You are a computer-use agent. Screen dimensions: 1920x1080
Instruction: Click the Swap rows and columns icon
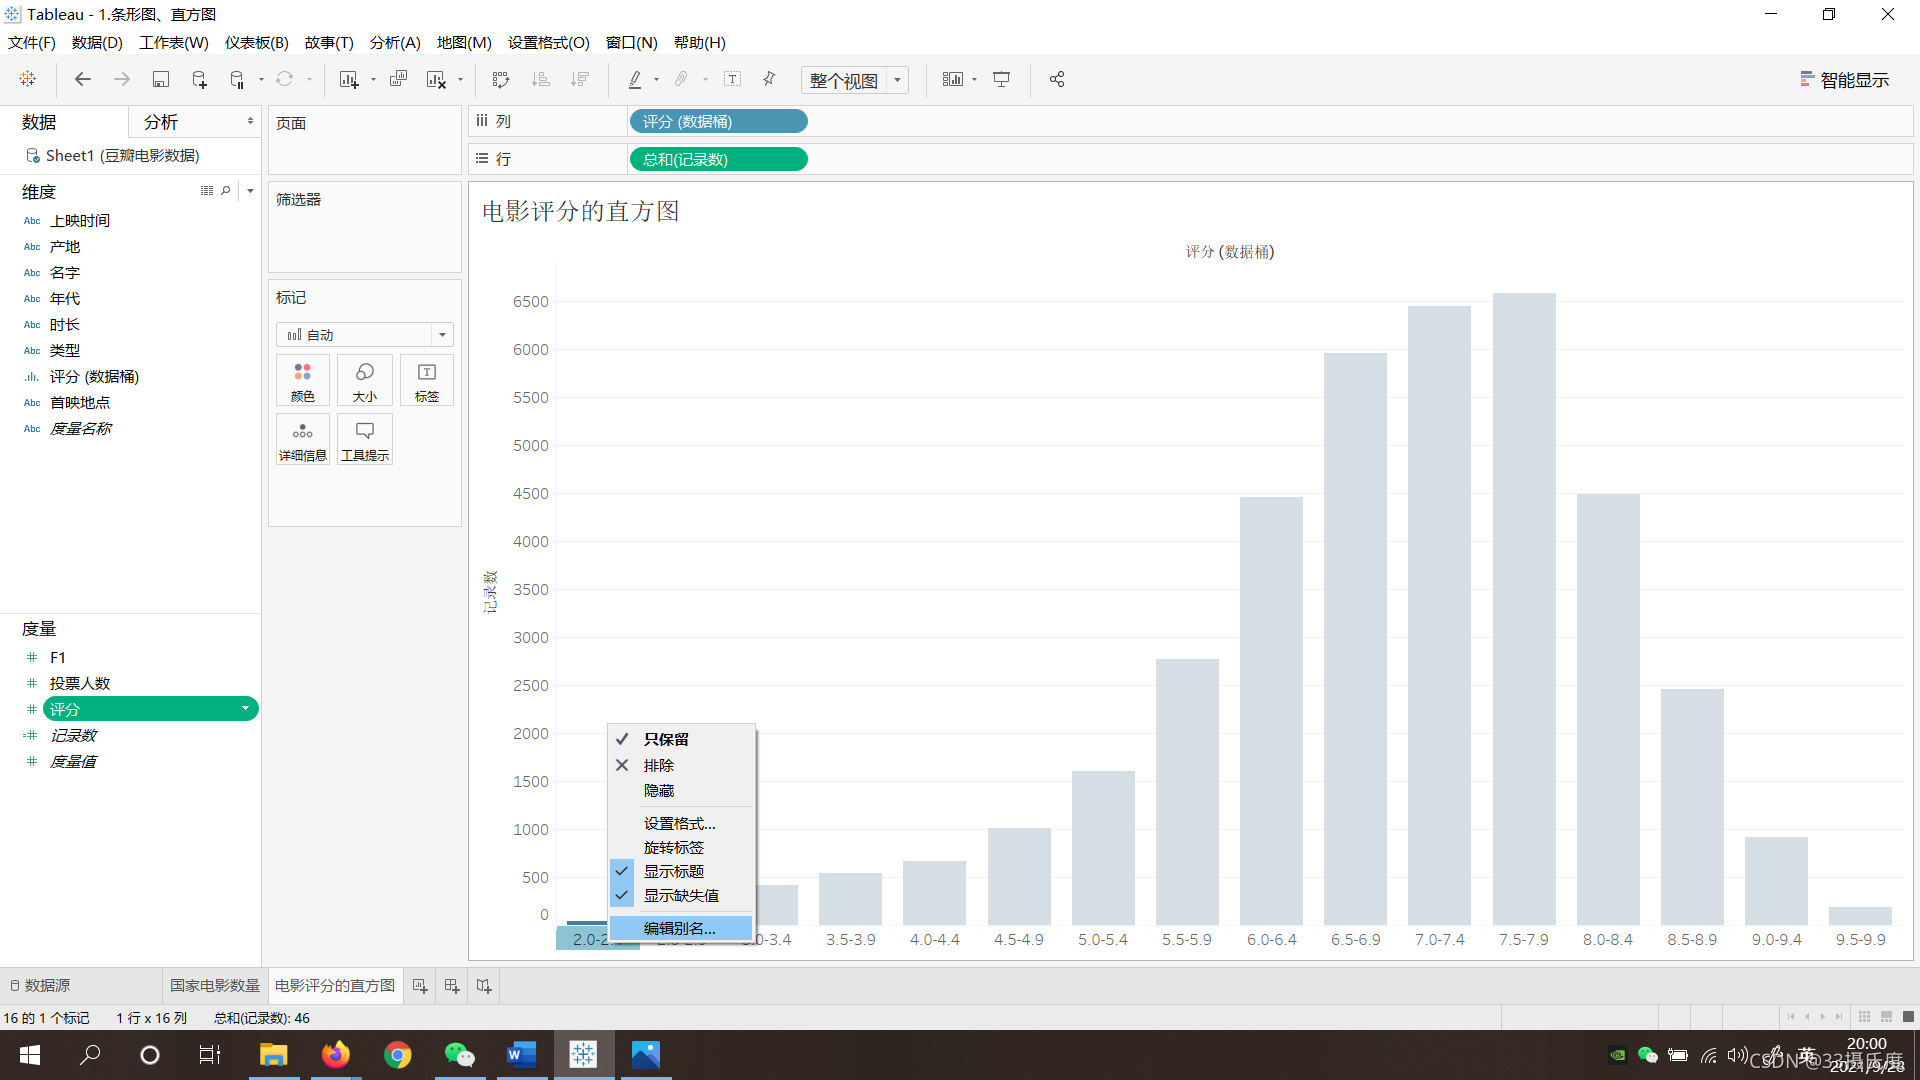pos(501,79)
